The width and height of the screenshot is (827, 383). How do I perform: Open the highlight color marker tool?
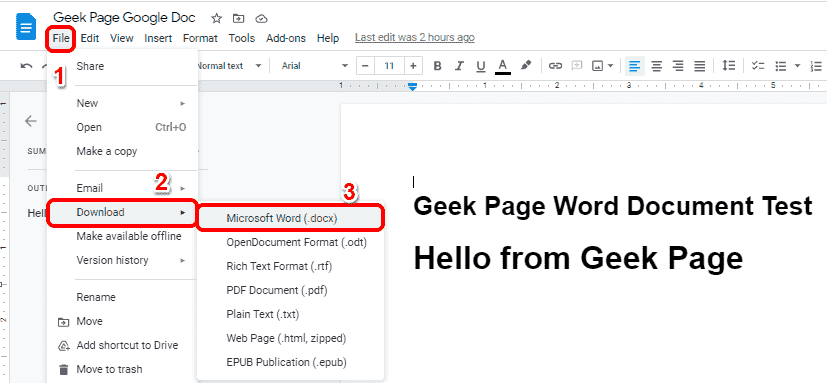point(525,65)
